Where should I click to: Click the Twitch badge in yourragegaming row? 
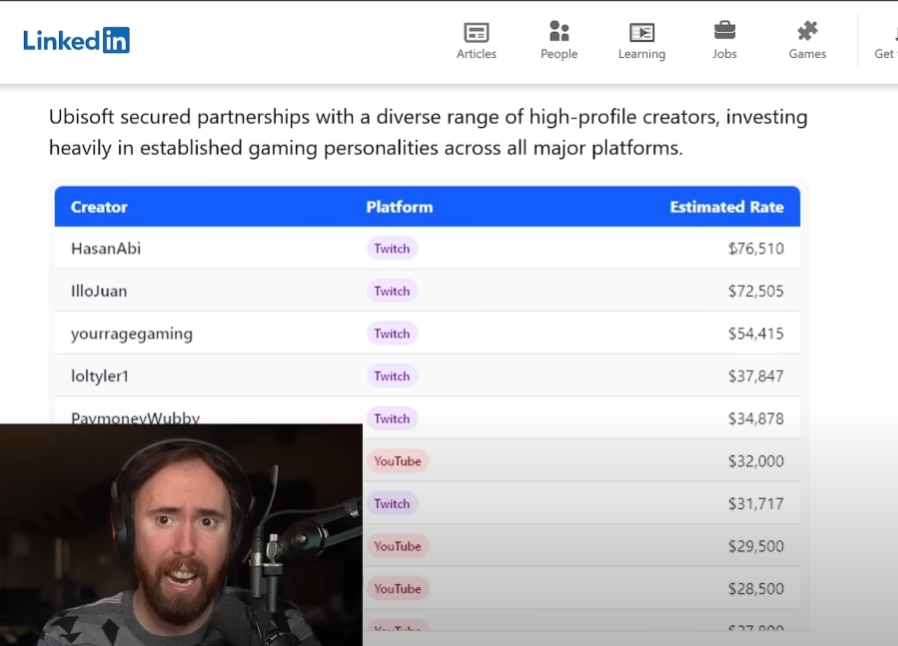point(392,334)
